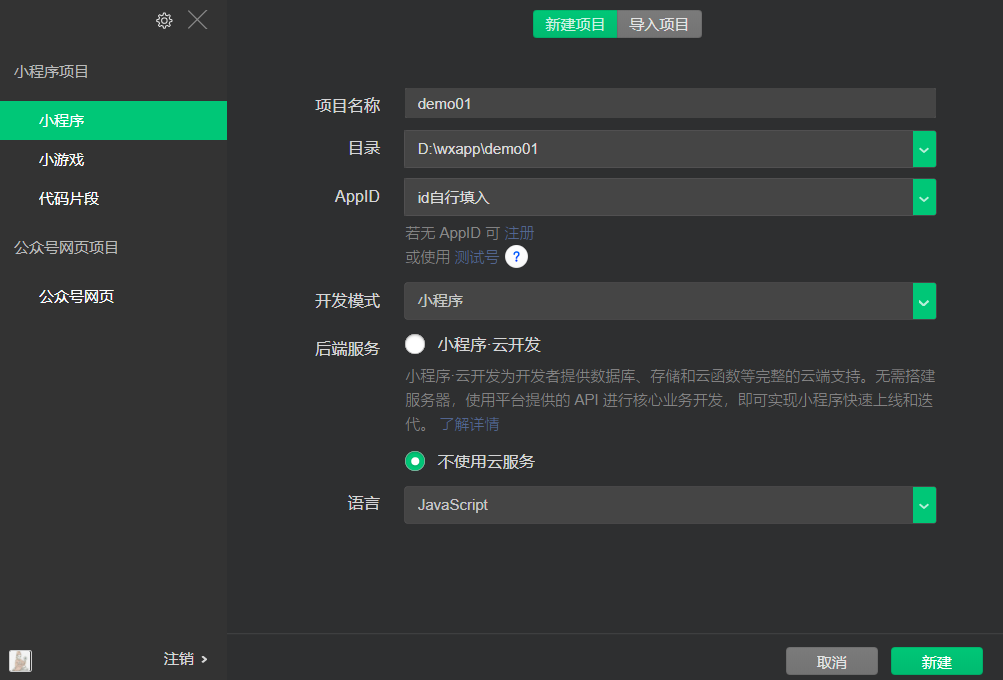
Task: Click the blue question mark help icon
Action: tap(516, 257)
